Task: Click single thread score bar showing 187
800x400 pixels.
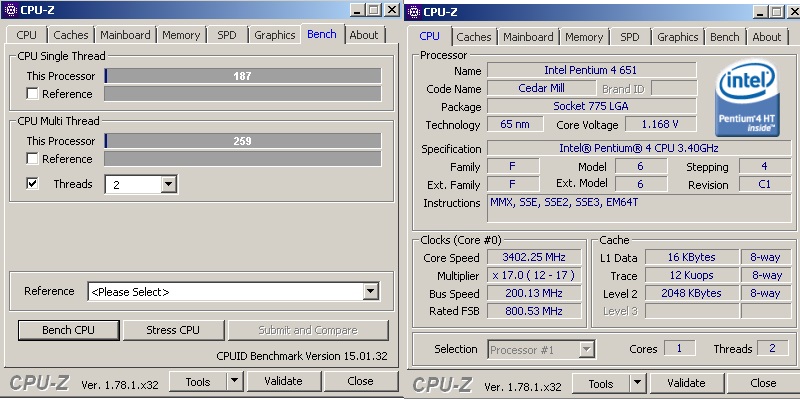Action: point(243,76)
